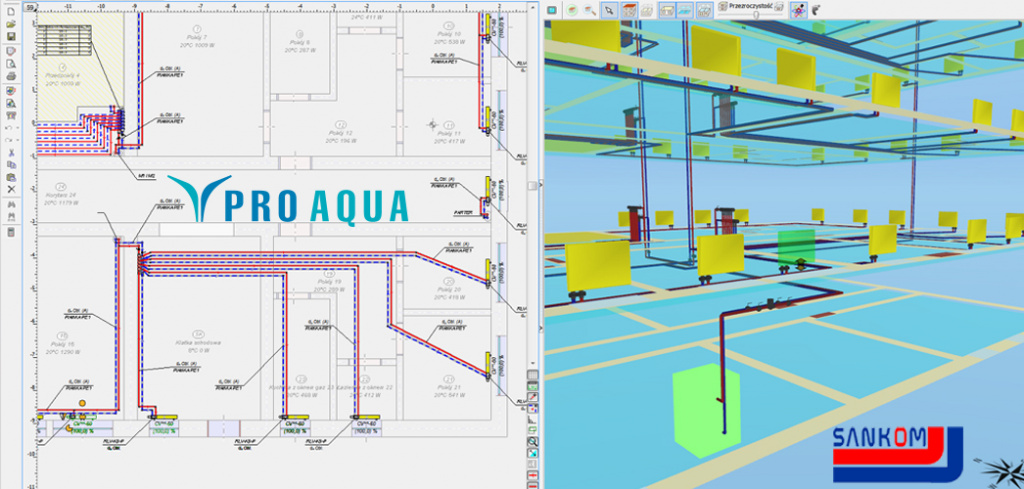The width and height of the screenshot is (1024, 489).
Task: Undo the last action
Action: coord(9,128)
